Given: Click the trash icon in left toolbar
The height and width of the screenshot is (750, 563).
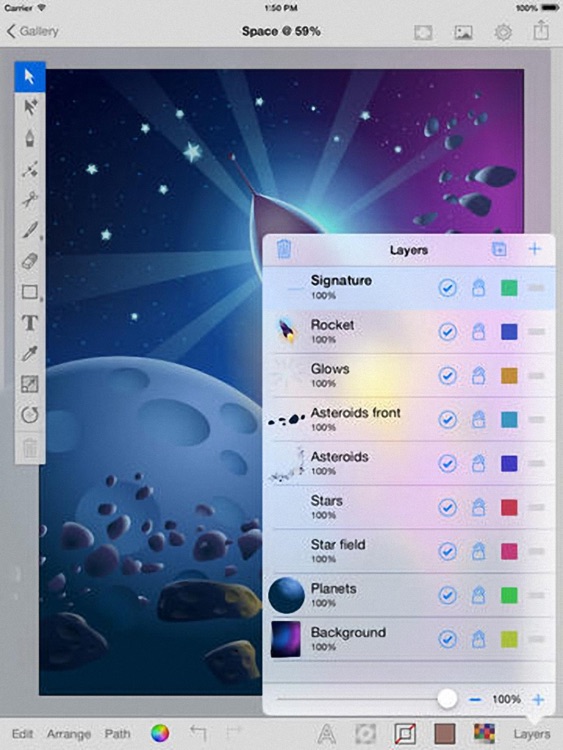Looking at the screenshot, I should pyautogui.click(x=30, y=448).
